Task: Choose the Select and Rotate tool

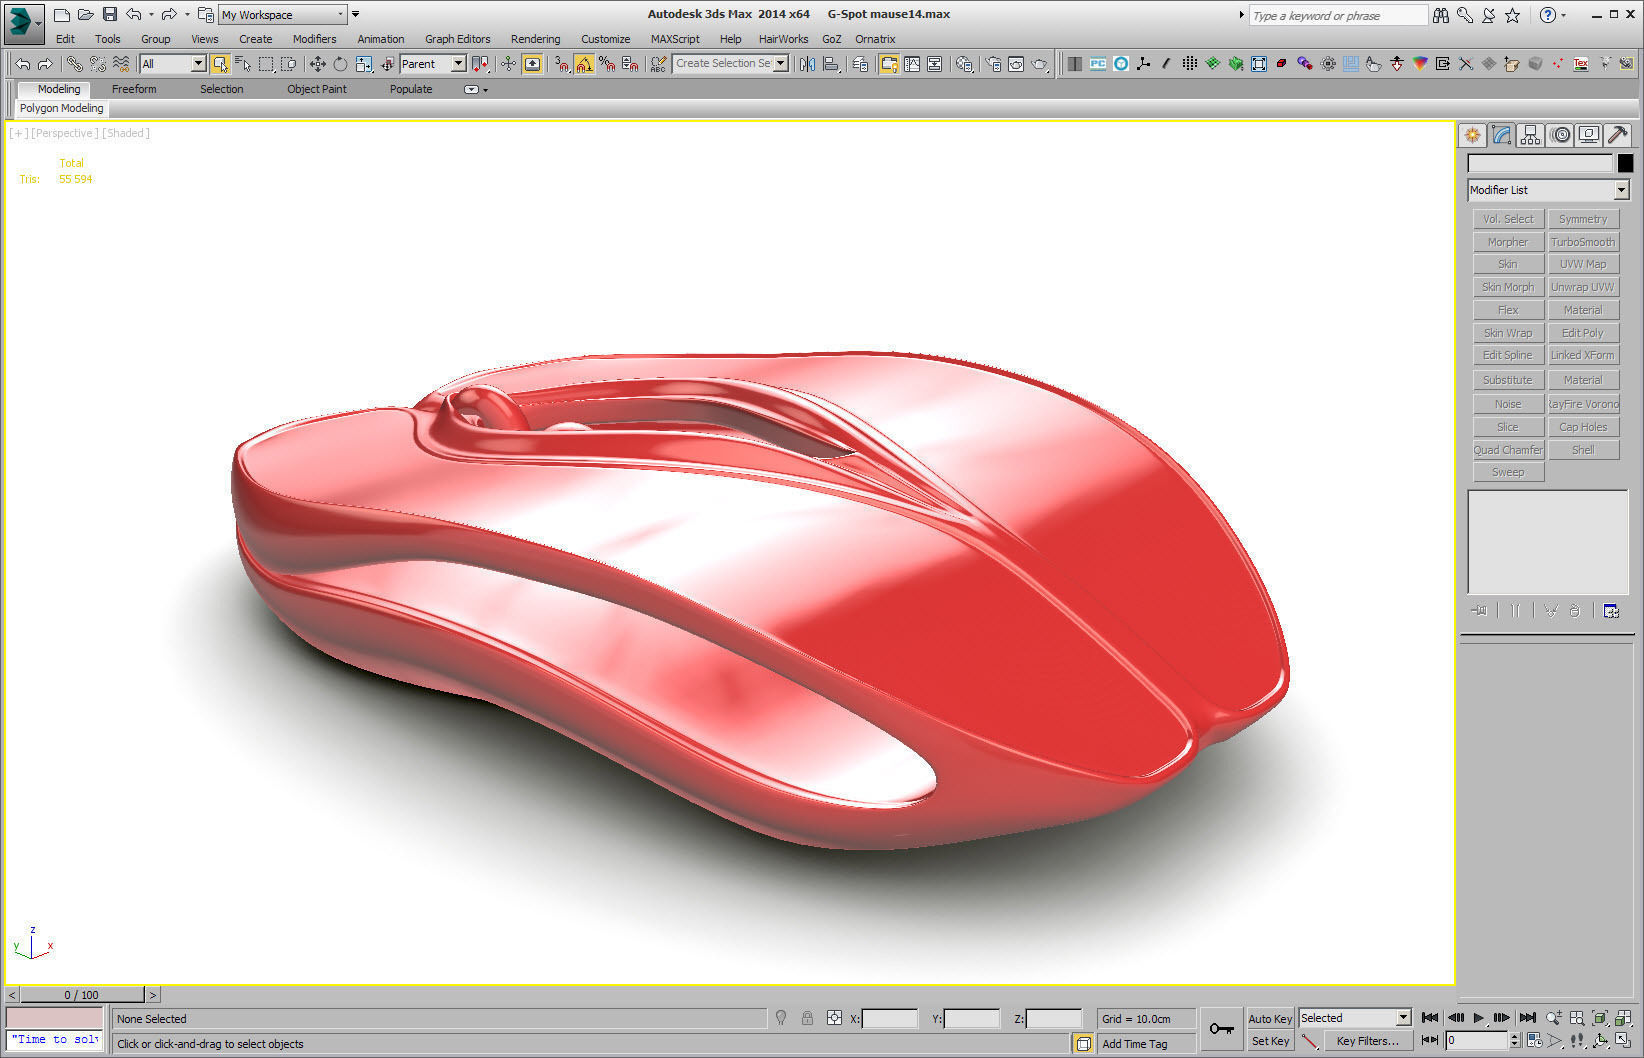Action: pyautogui.click(x=340, y=64)
